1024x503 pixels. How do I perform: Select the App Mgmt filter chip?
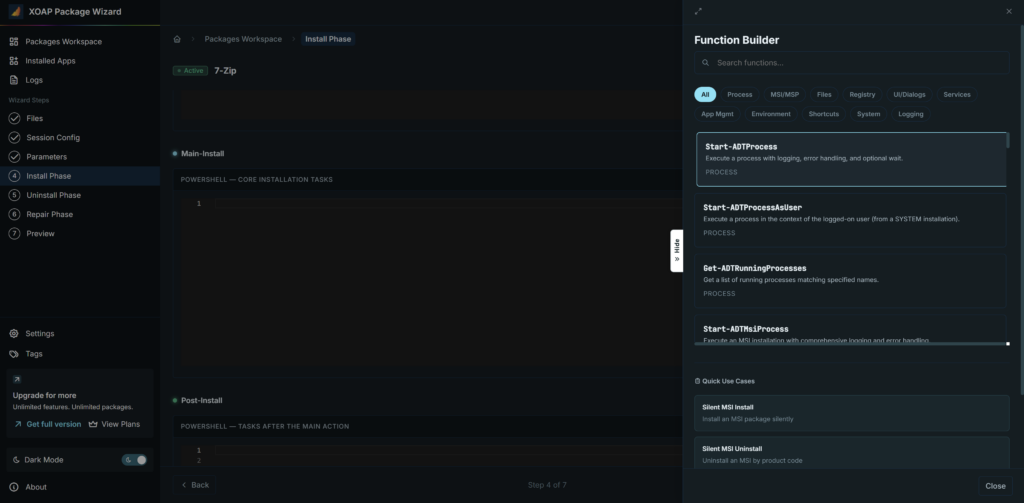(717, 114)
